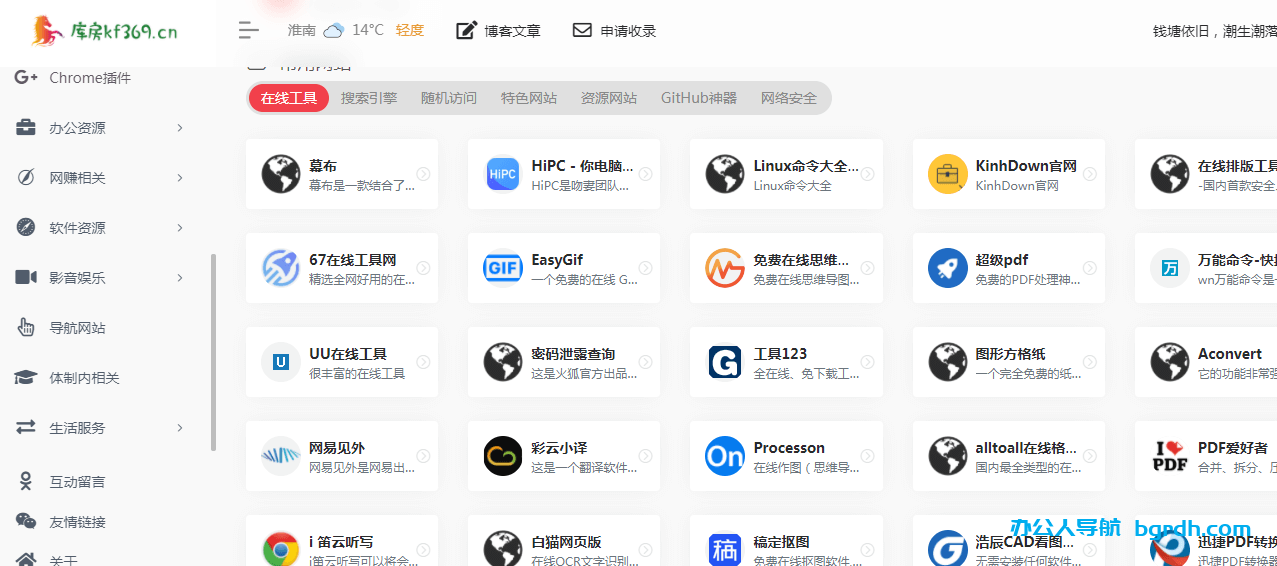
Task: Click the 影音娱乐 video camera icon
Action: pos(26,277)
